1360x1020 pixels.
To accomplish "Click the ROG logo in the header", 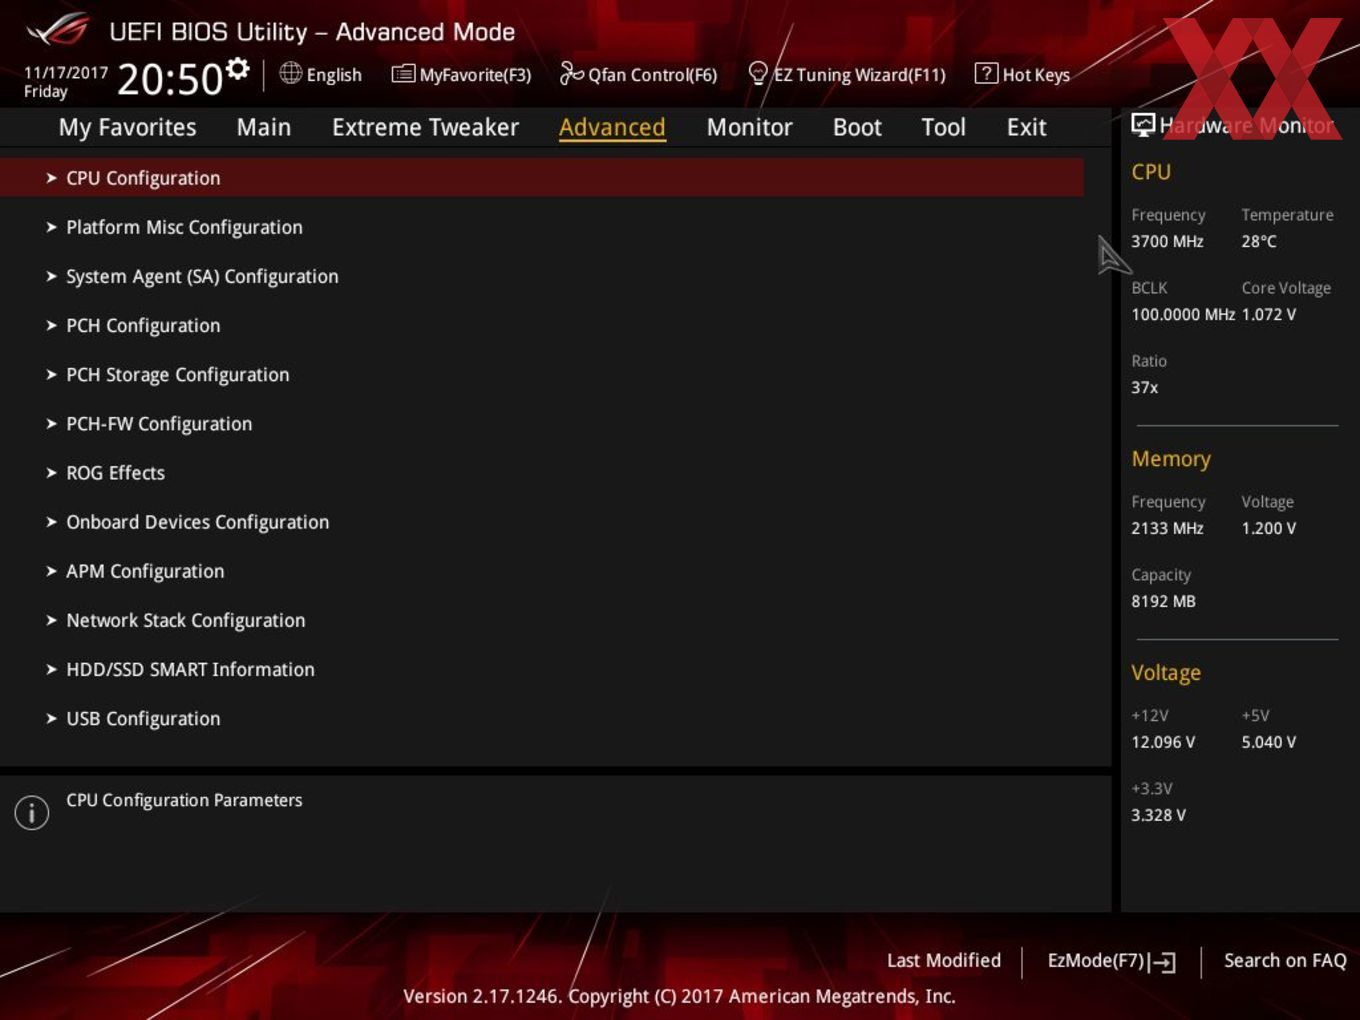I will point(58,30).
